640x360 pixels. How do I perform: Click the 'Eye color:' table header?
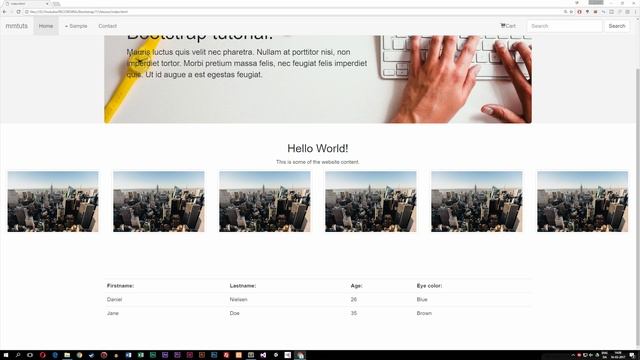coord(429,286)
